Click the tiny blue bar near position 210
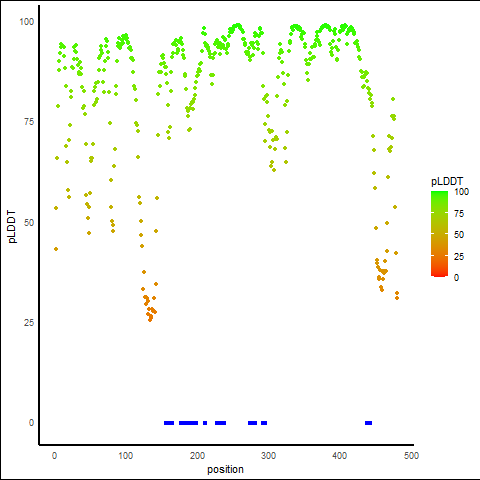This screenshot has height=480, width=480. pyautogui.click(x=205, y=423)
